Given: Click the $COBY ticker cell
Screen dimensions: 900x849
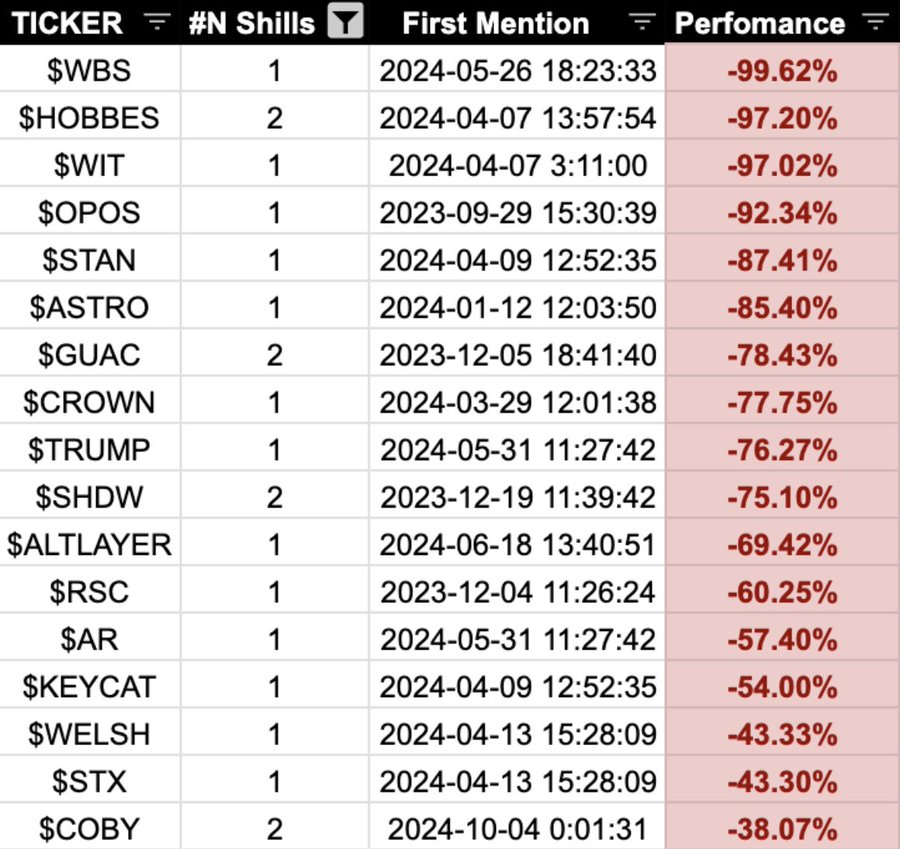Looking at the screenshot, I should point(90,829).
